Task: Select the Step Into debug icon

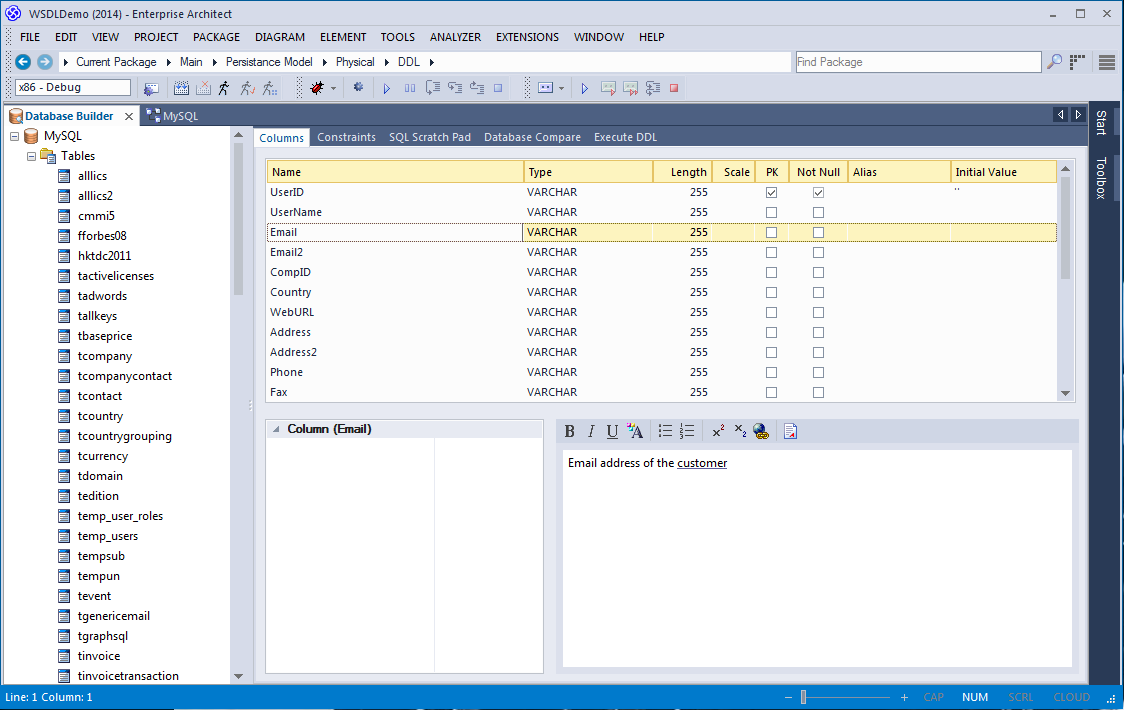Action: tap(432, 87)
